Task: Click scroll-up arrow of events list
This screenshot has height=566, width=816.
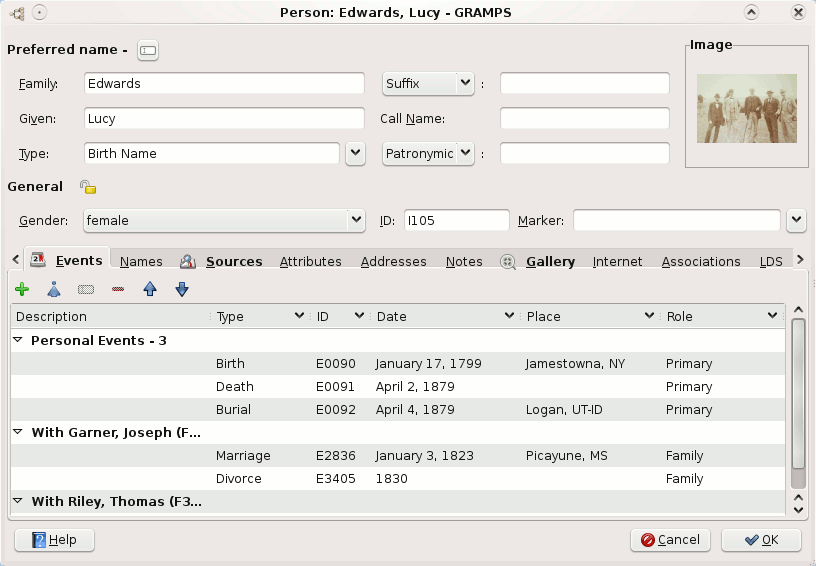Action: point(798,310)
